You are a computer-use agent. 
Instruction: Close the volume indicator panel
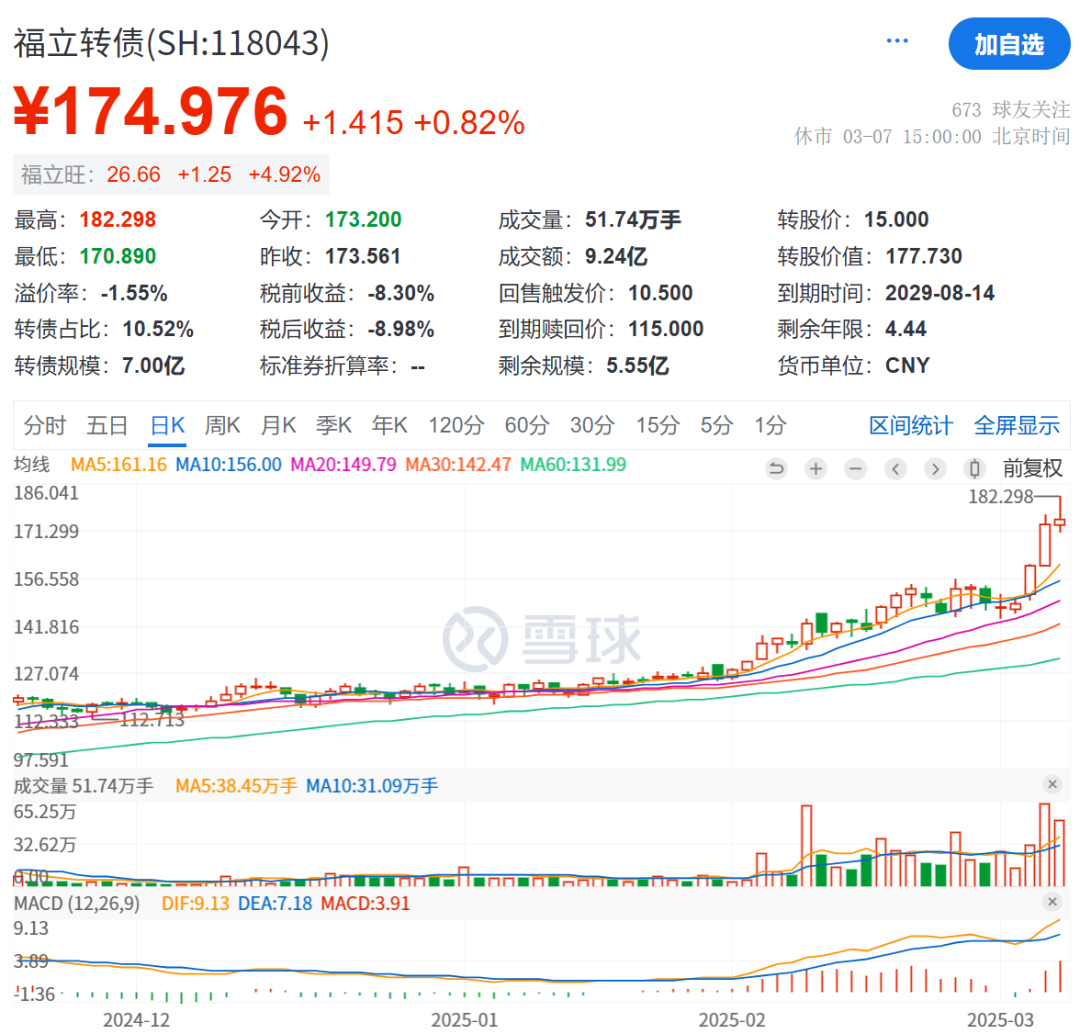point(1052,785)
